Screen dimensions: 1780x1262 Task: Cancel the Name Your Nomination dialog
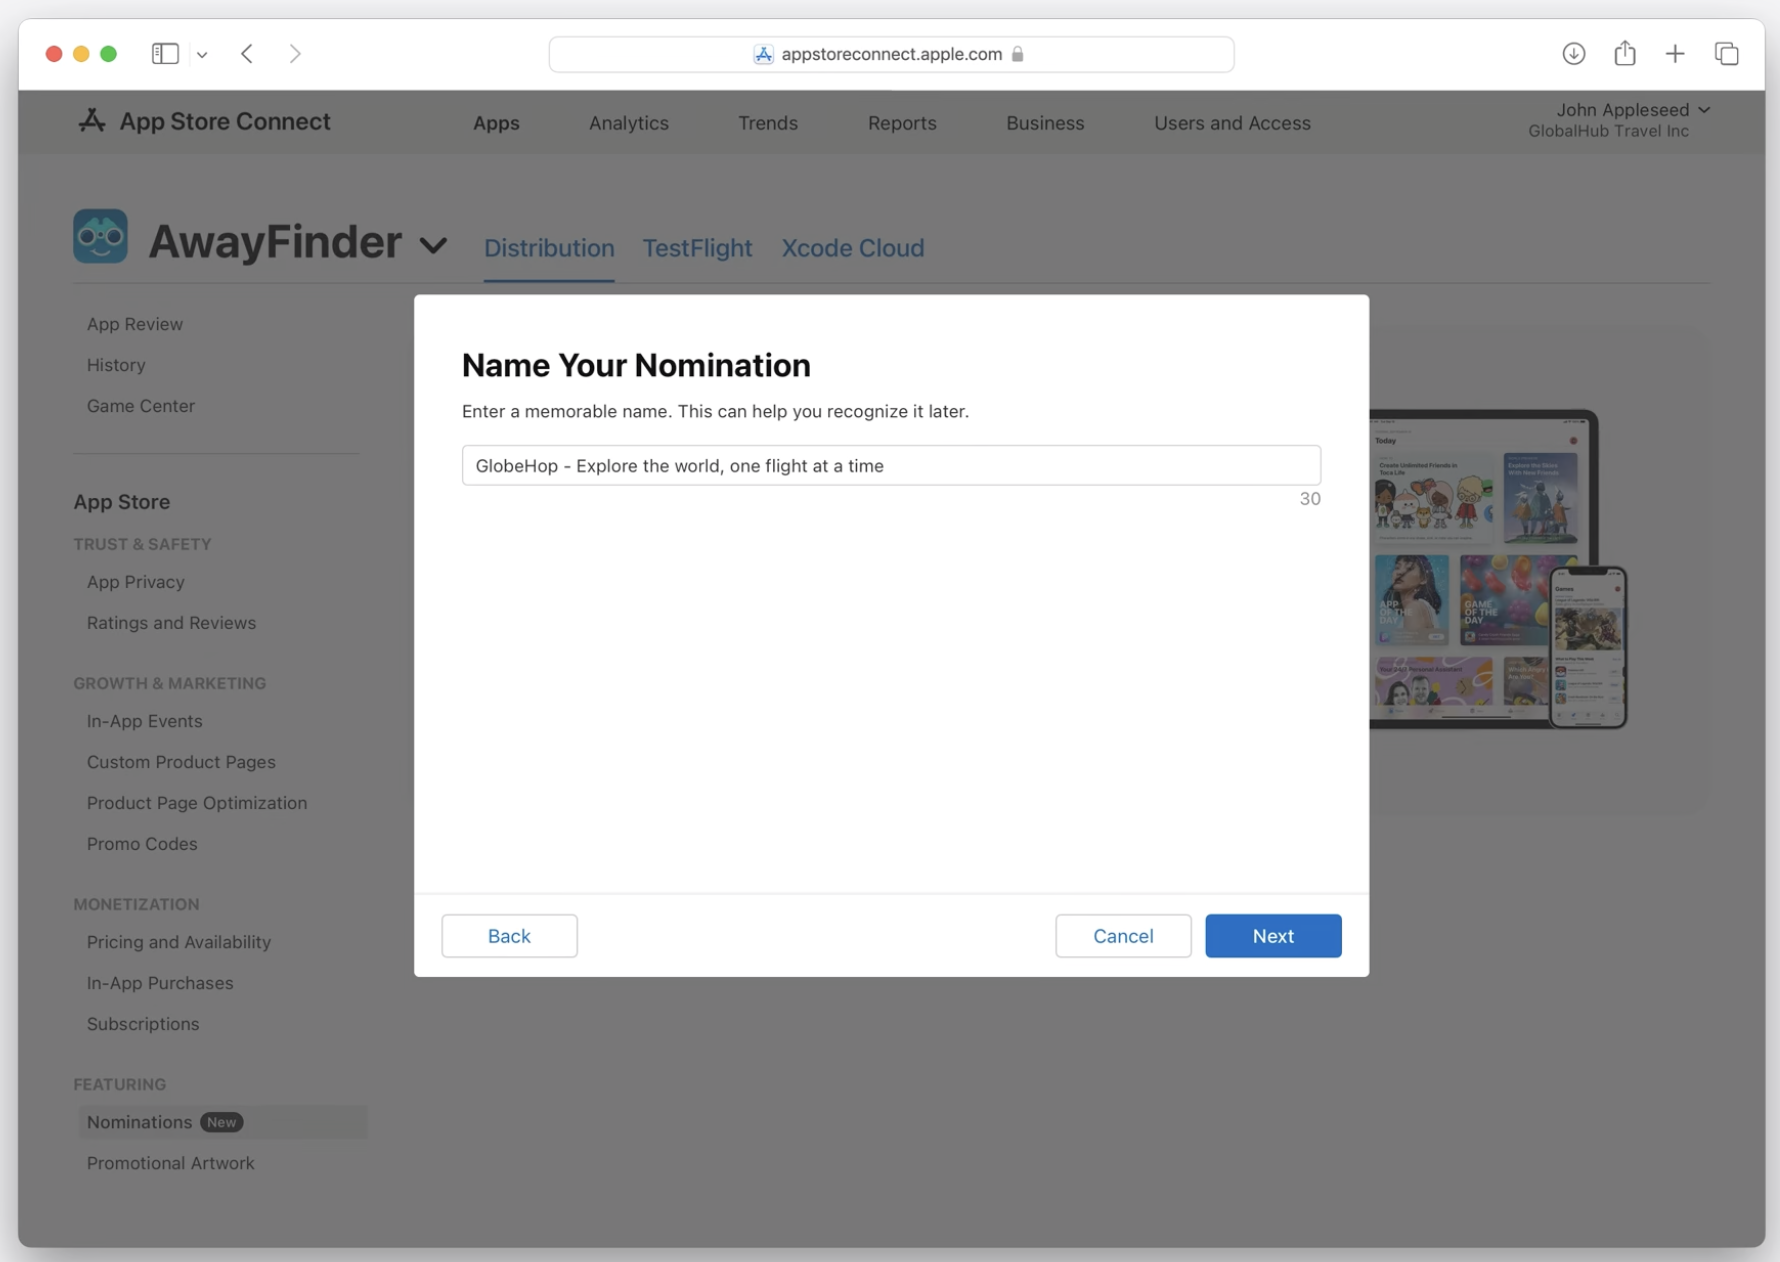coord(1123,936)
